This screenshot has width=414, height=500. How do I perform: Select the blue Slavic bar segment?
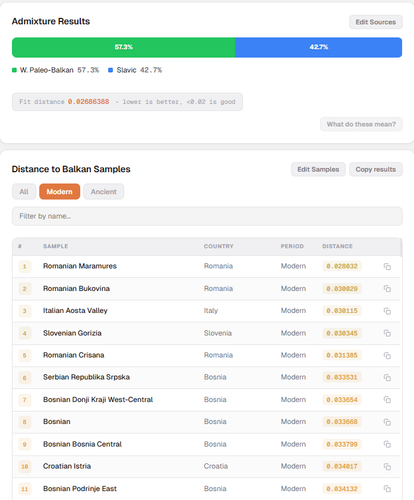[319, 47]
